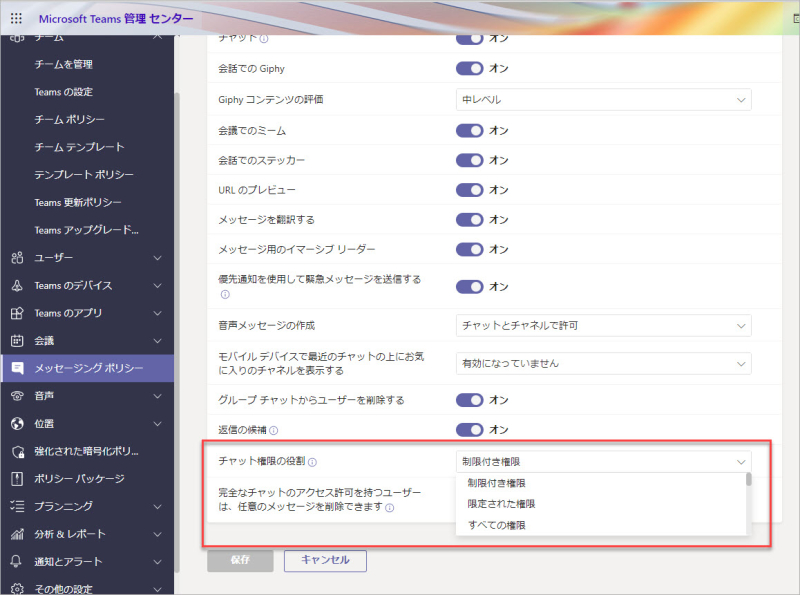The width and height of the screenshot is (800, 595).
Task: Open Teams アップグレード in sidebar
Action: click(x=86, y=230)
